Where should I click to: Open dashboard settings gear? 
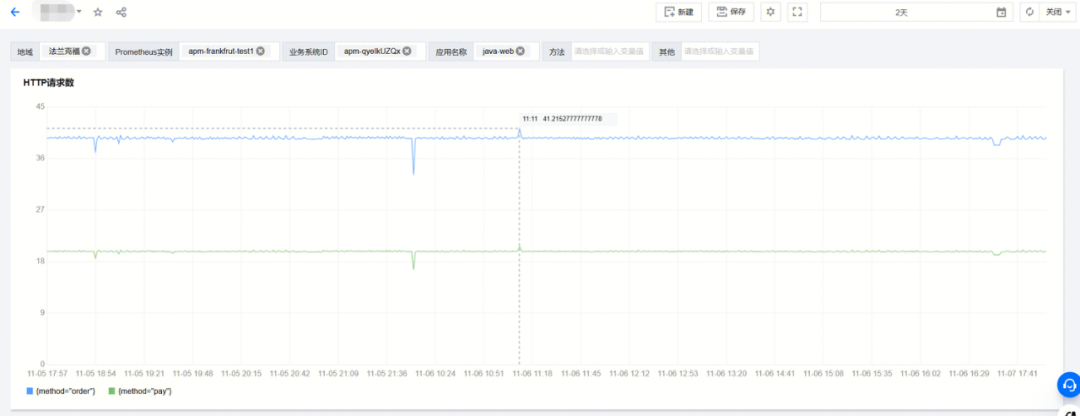[x=771, y=12]
